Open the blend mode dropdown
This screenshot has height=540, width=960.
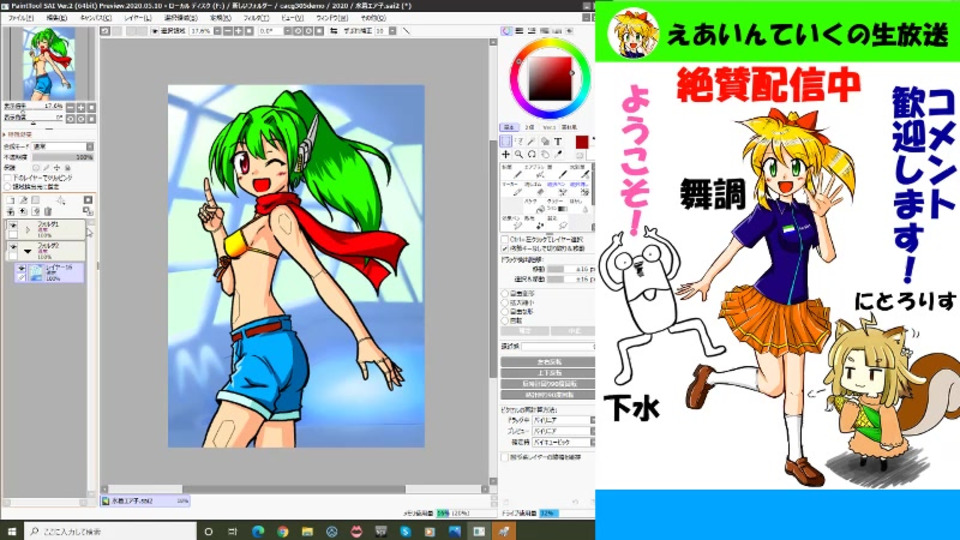pyautogui.click(x=62, y=146)
